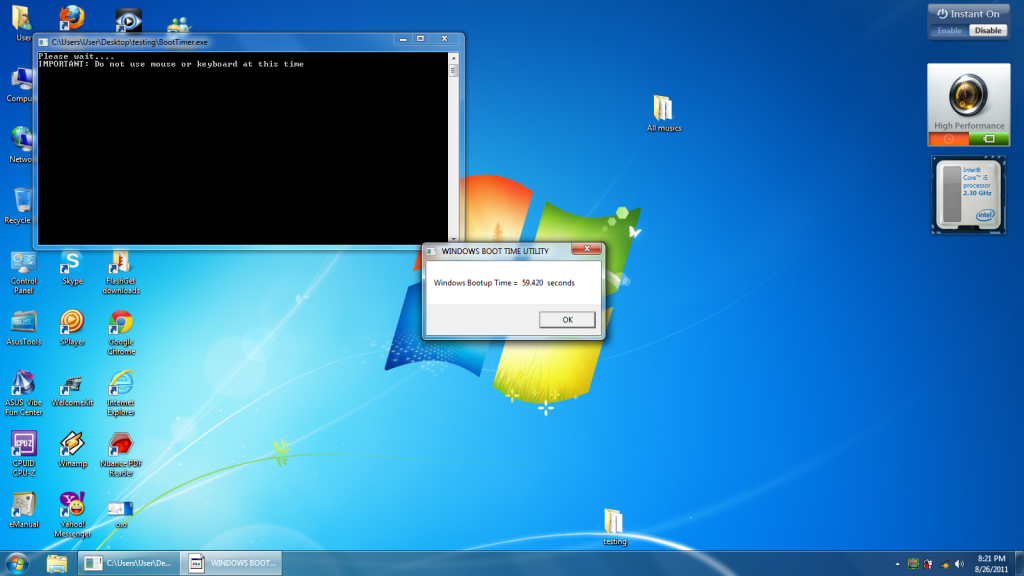This screenshot has height=576, width=1024.
Task: Click the volume speaker tray icon
Action: tap(959, 563)
